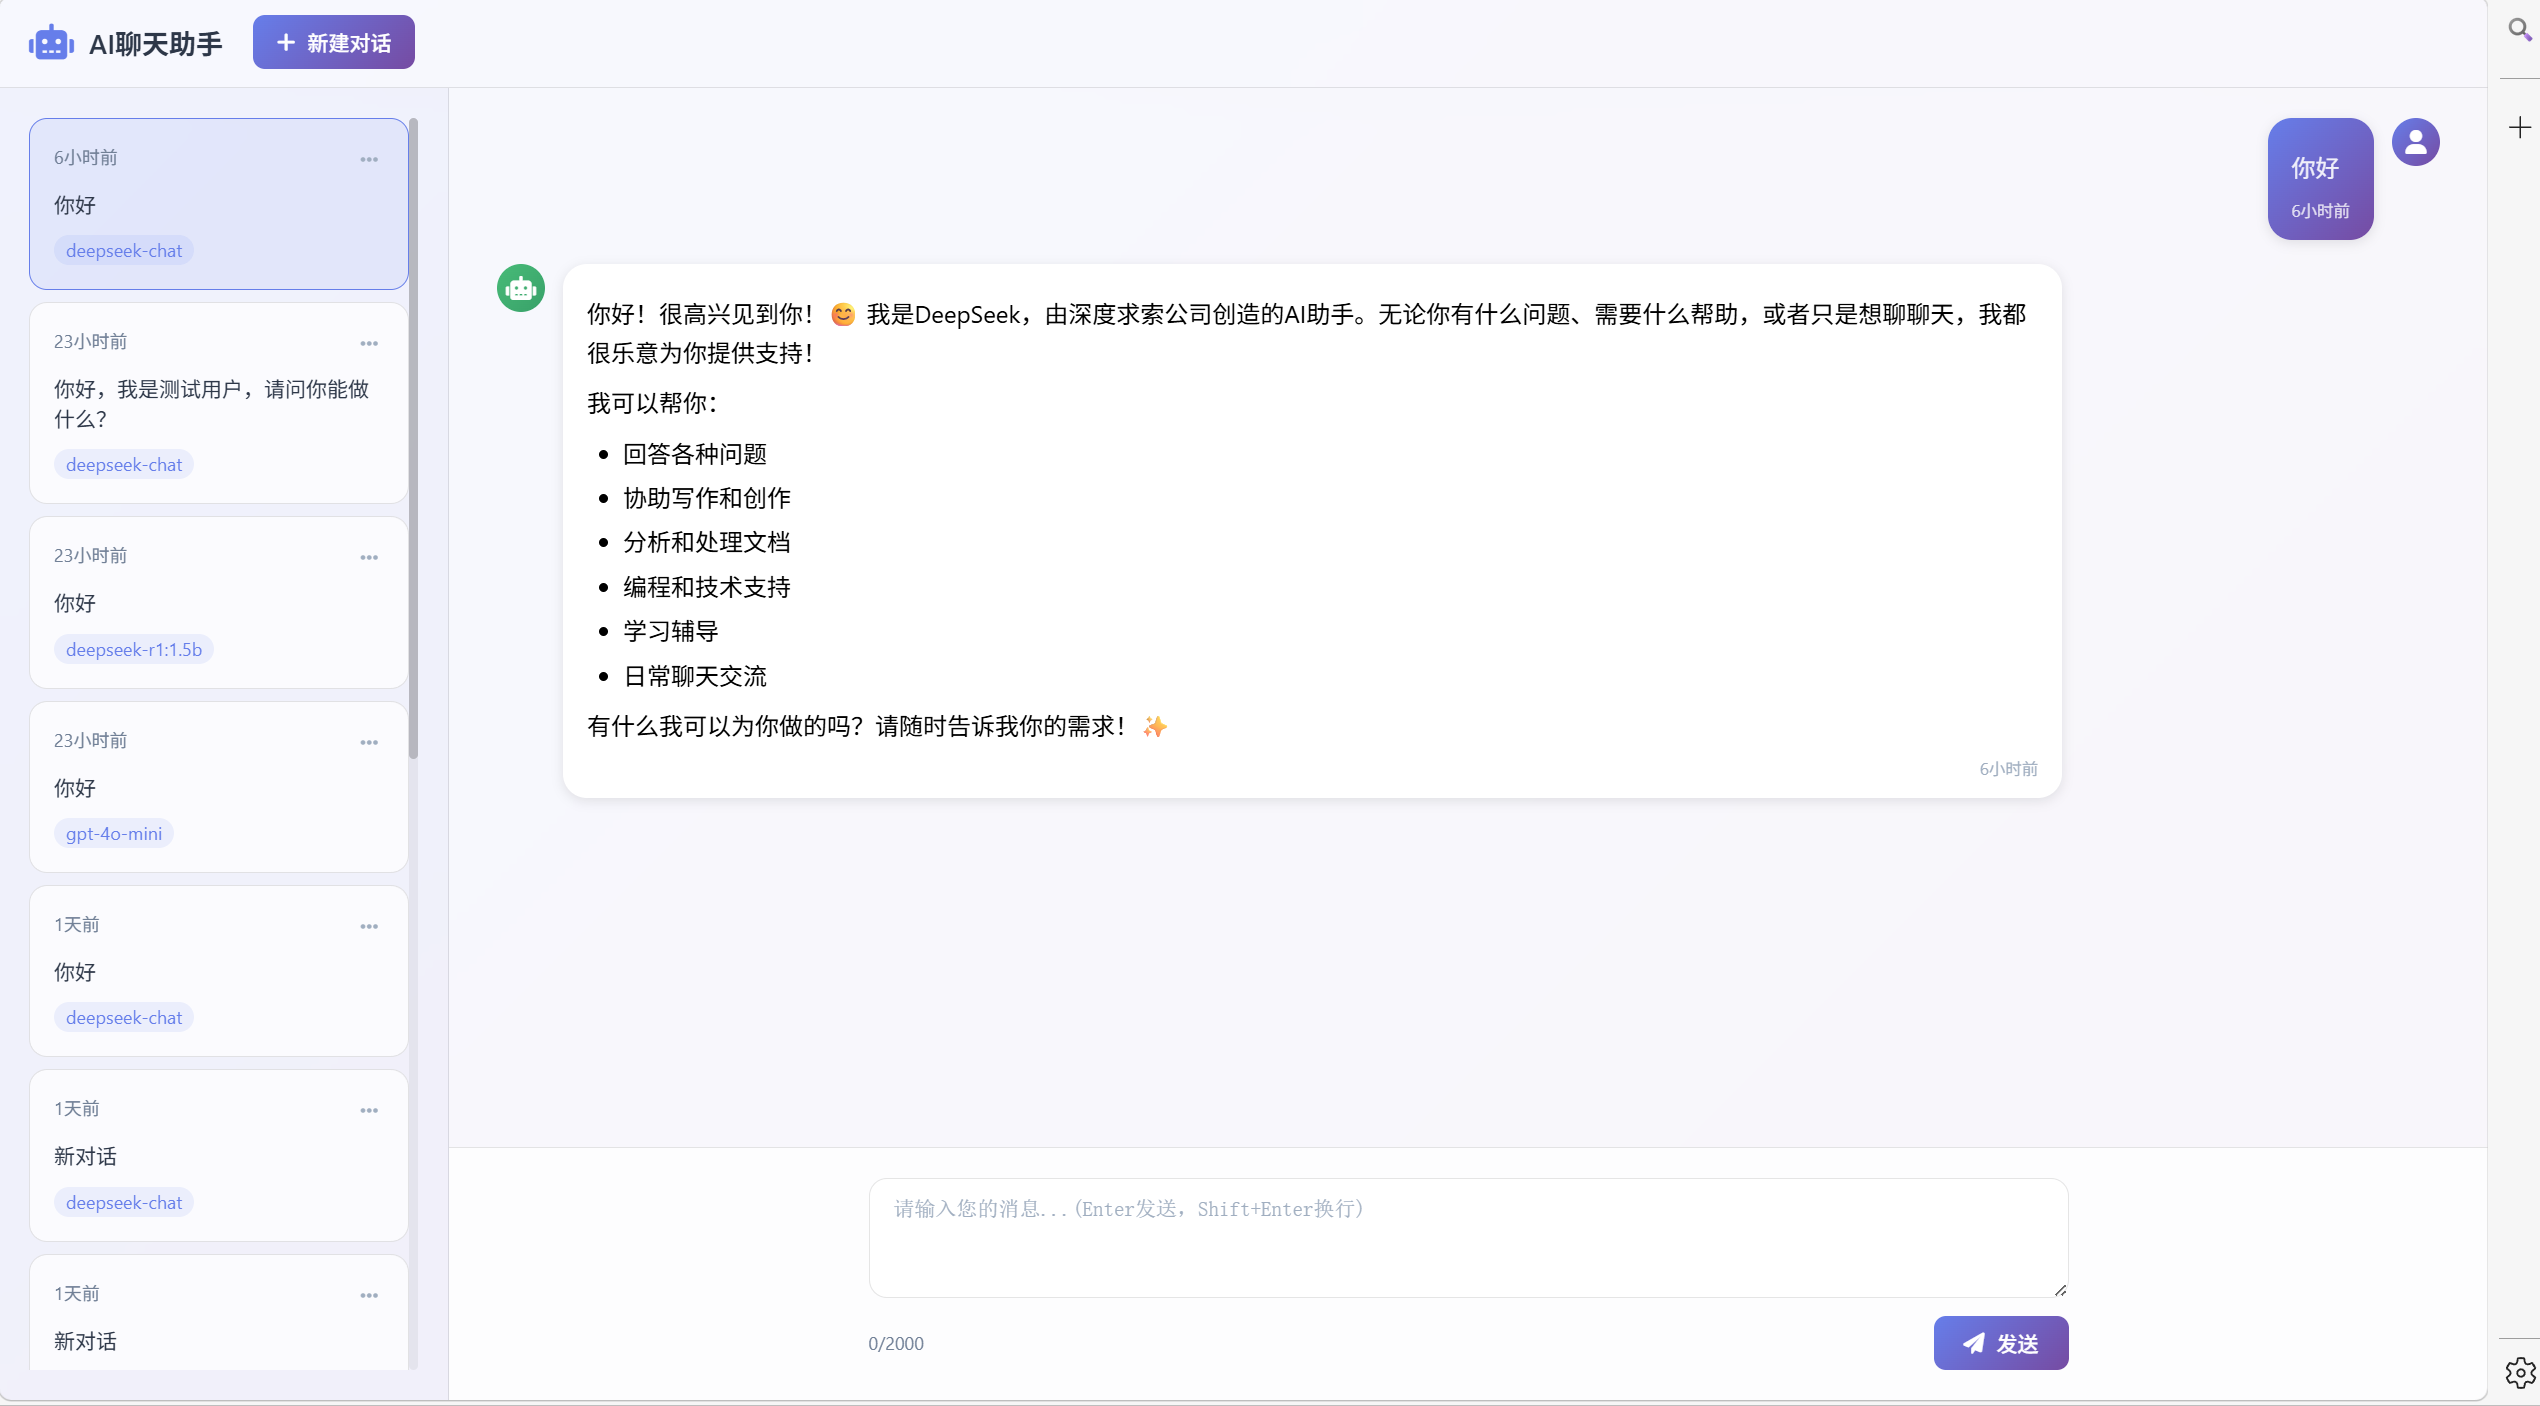Open three-dot menu of first 1天前 你好 chat
Screen dimensions: 2540x1406
point(369,926)
